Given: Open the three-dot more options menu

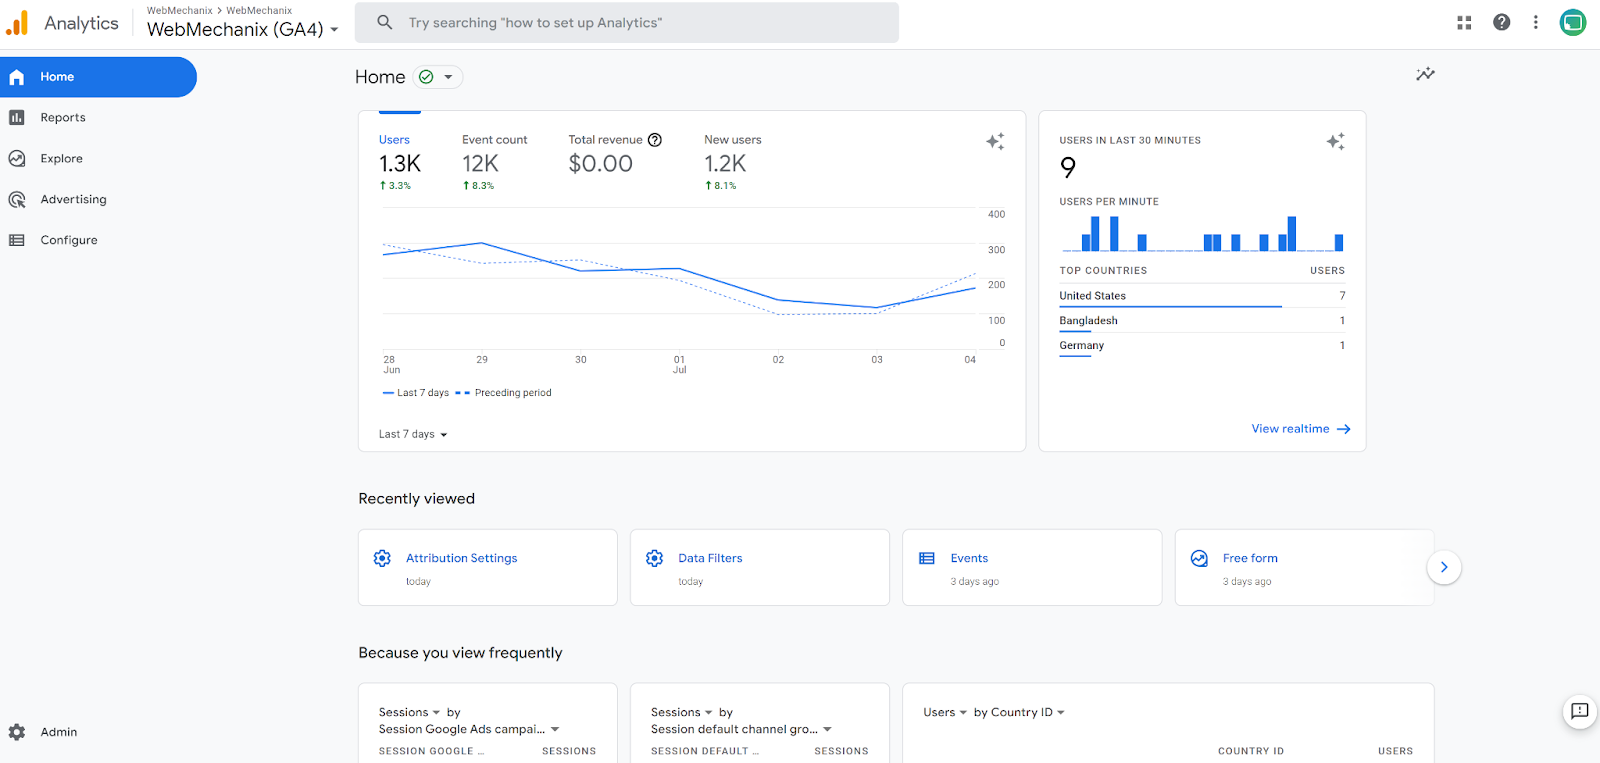Looking at the screenshot, I should [1536, 22].
